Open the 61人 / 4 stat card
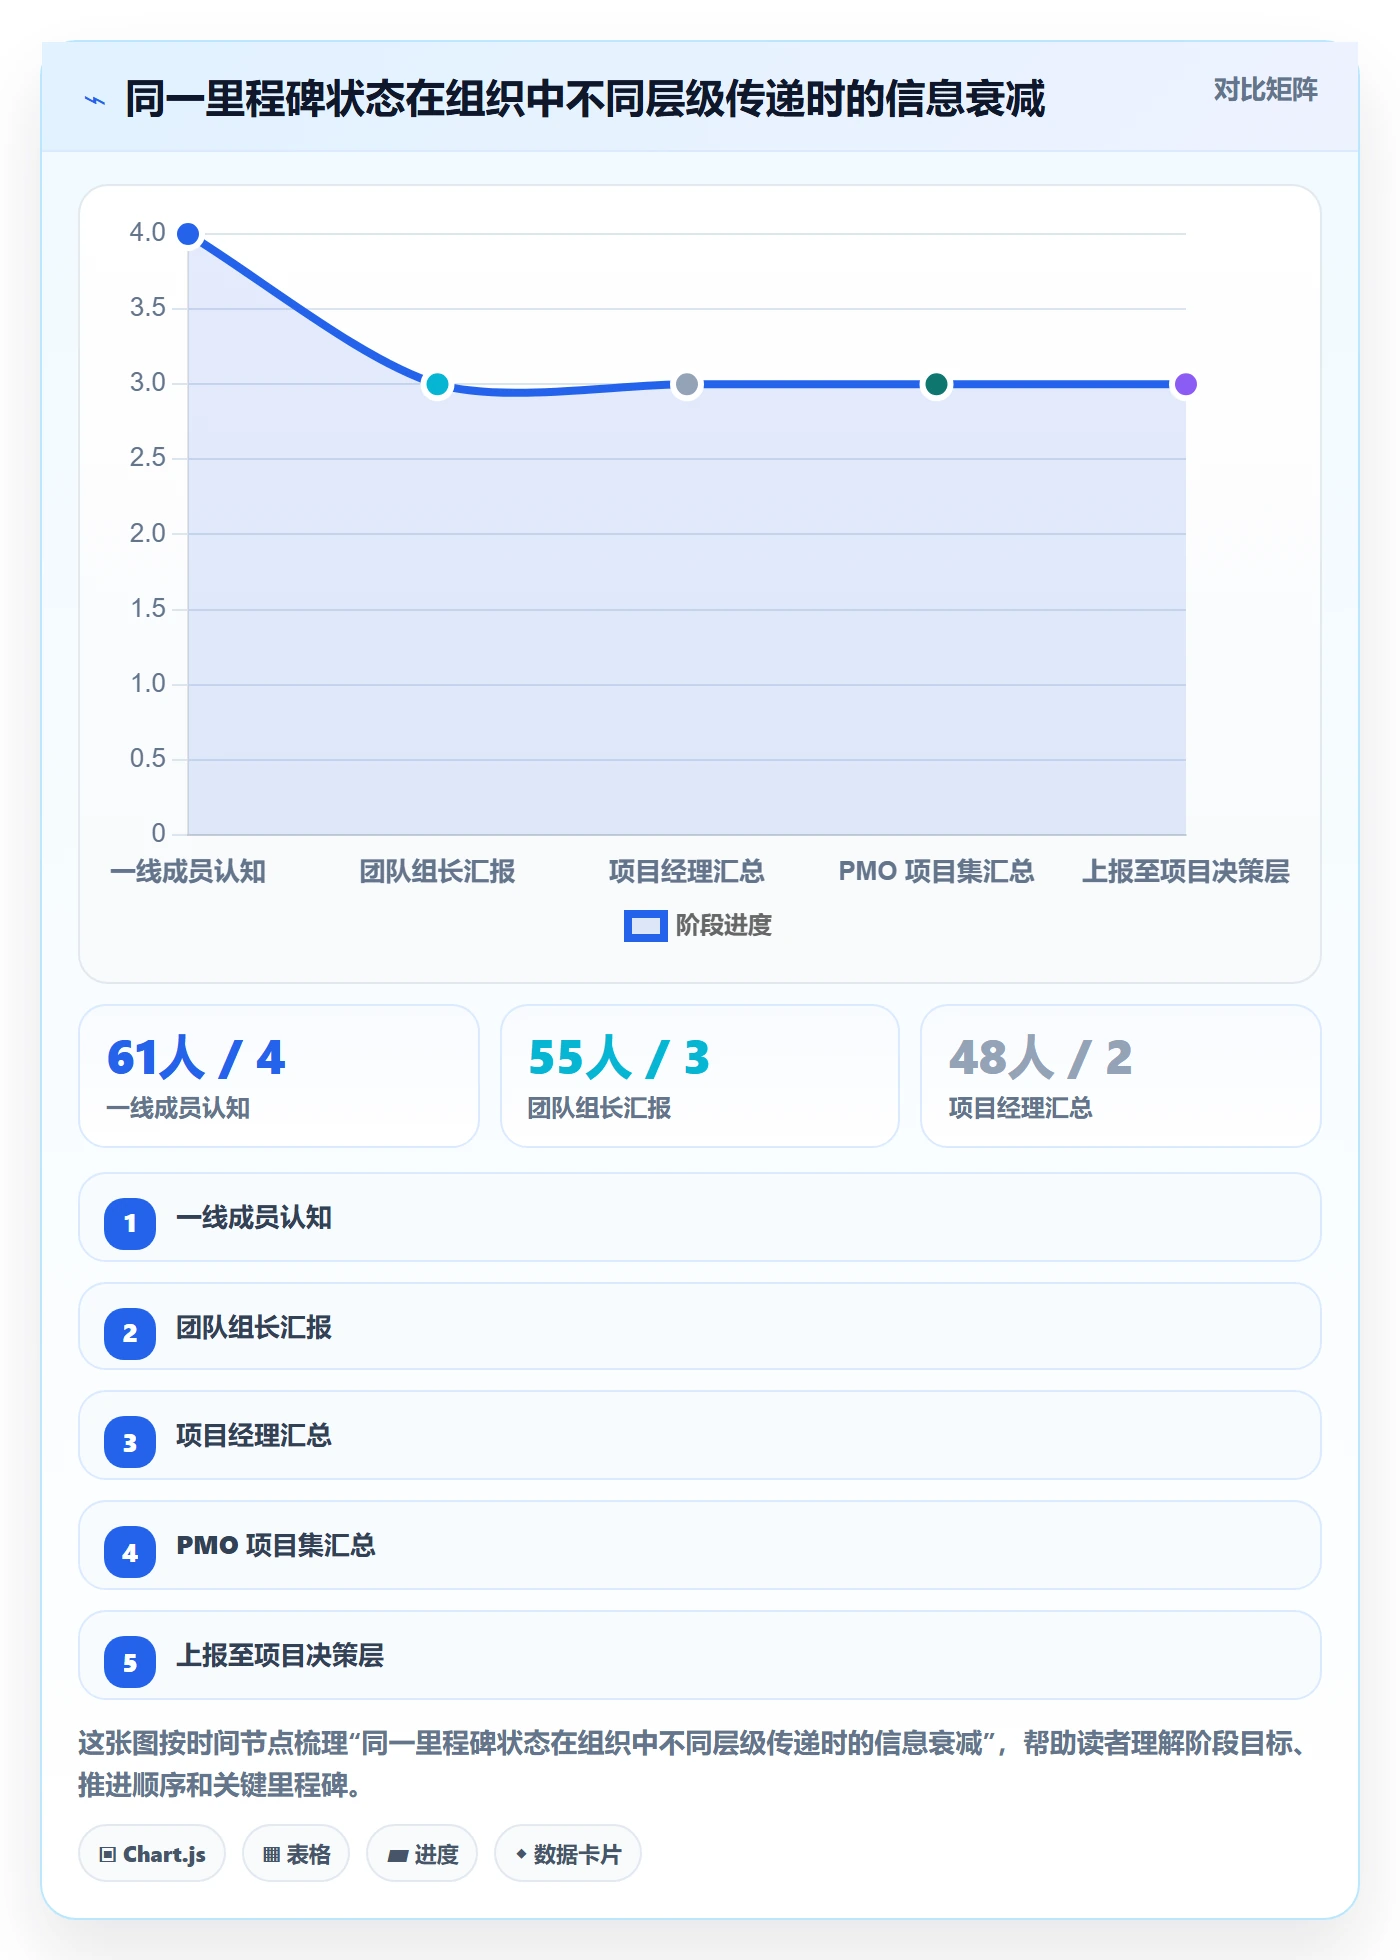 [279, 1076]
